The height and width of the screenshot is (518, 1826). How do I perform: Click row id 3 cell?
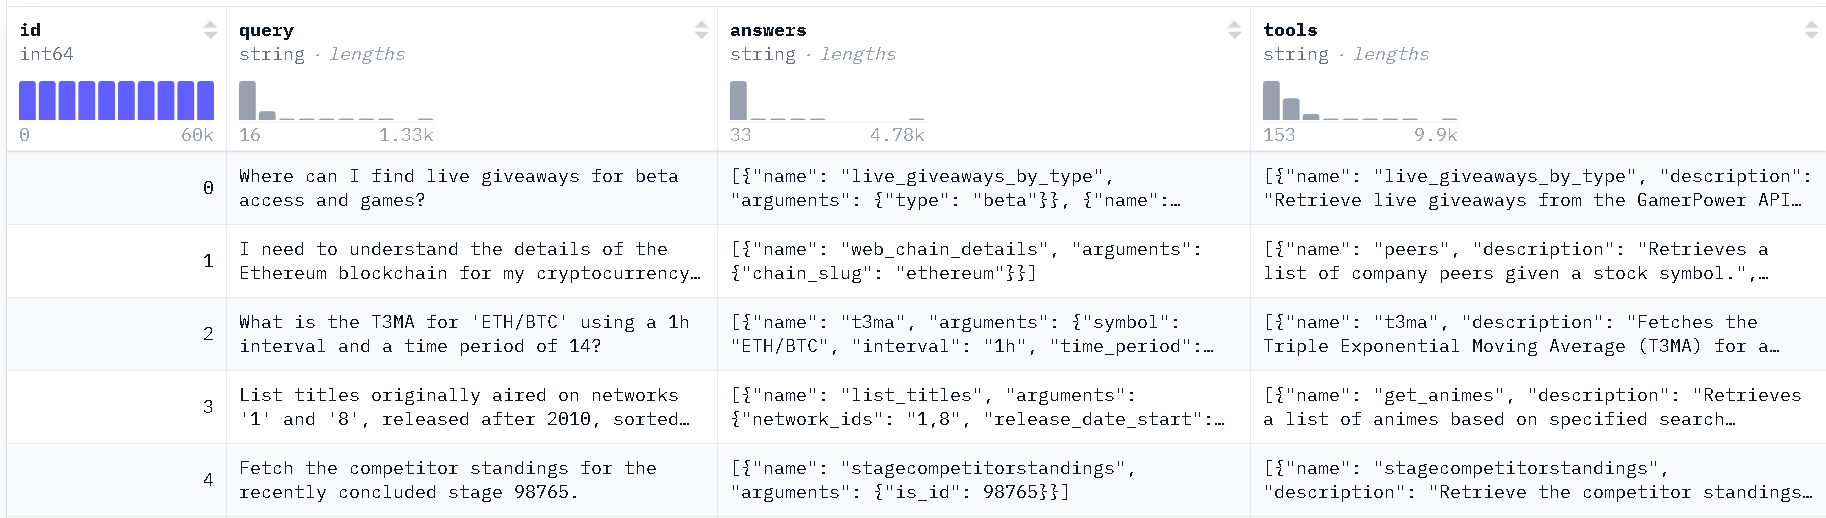point(116,407)
